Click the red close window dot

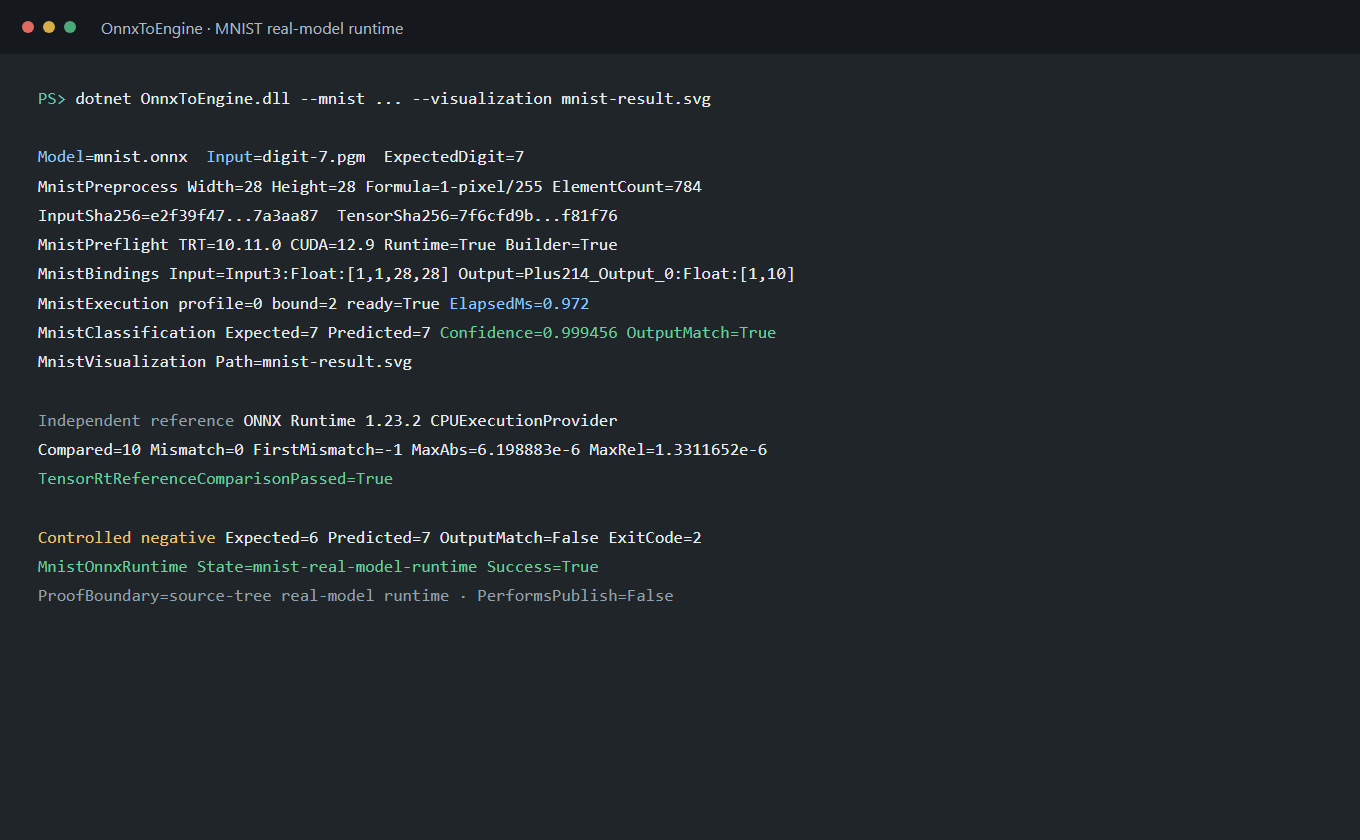28,27
